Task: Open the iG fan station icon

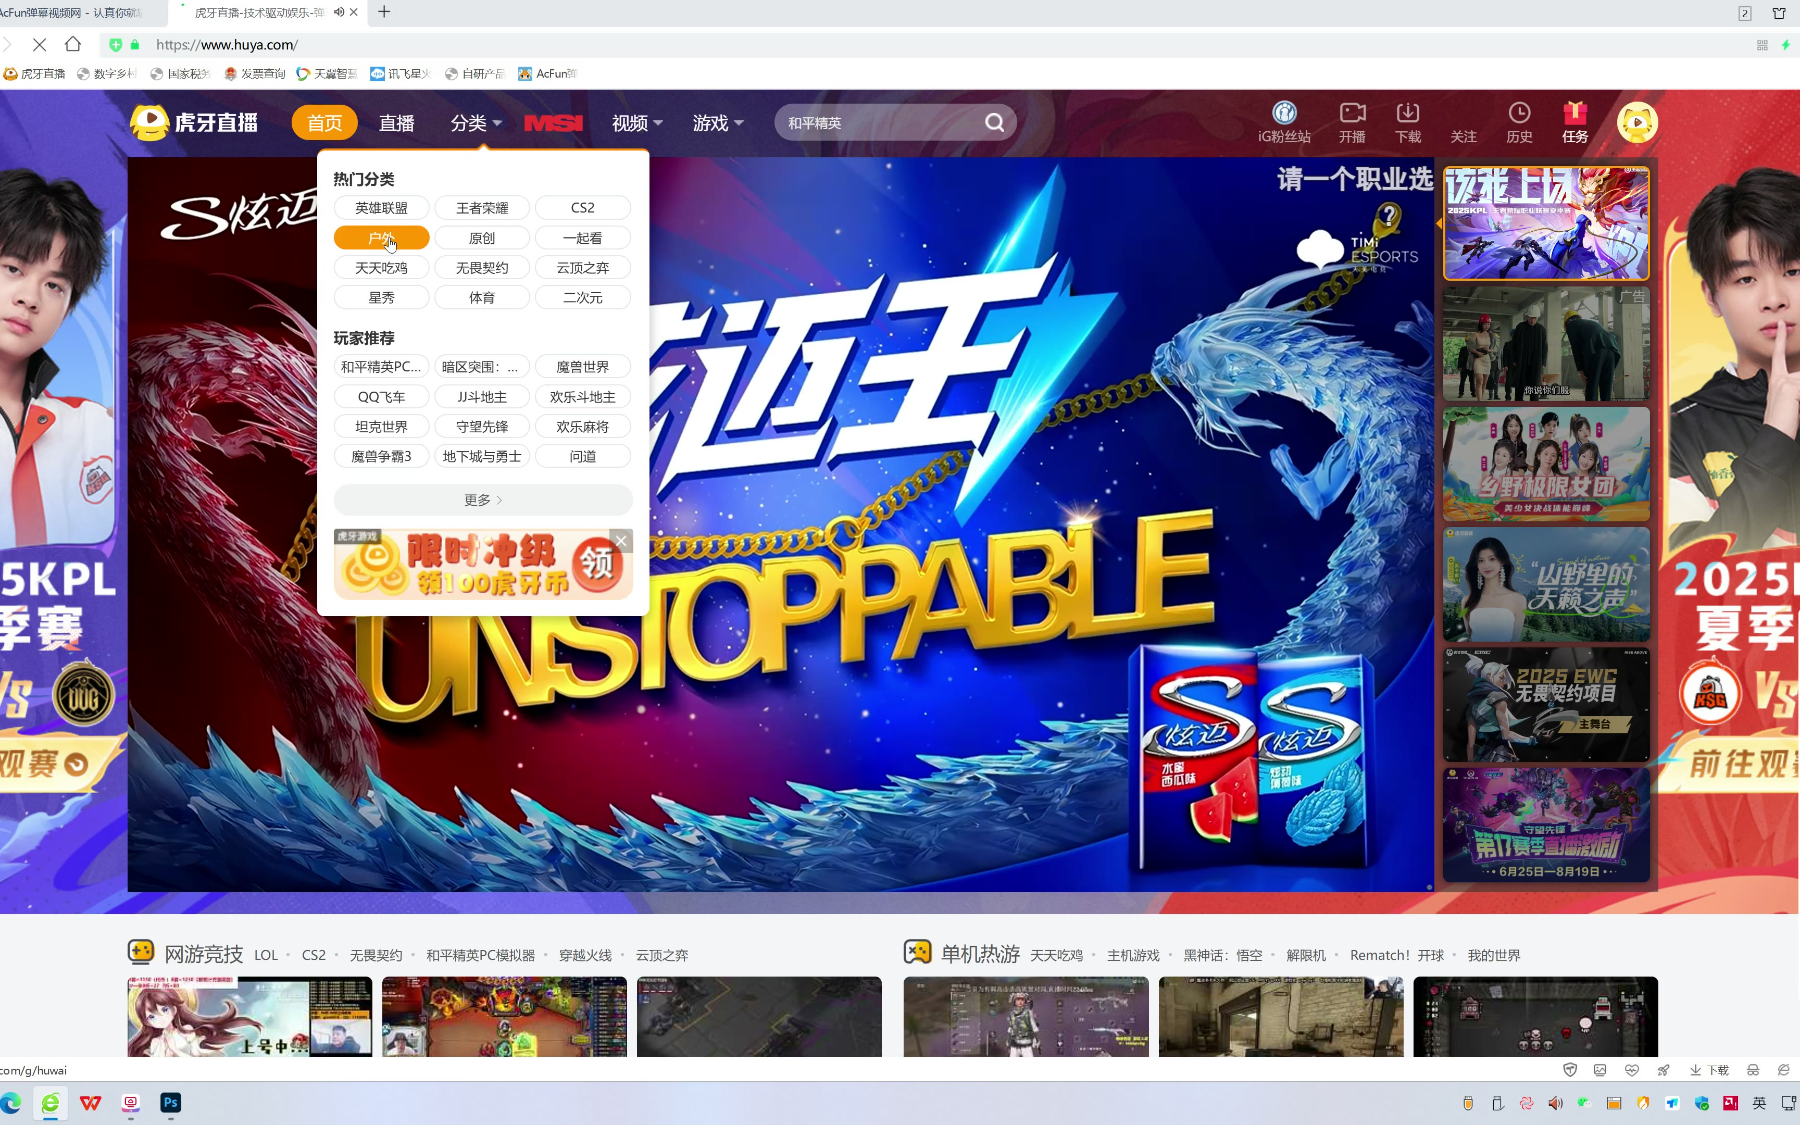Action: (1284, 112)
